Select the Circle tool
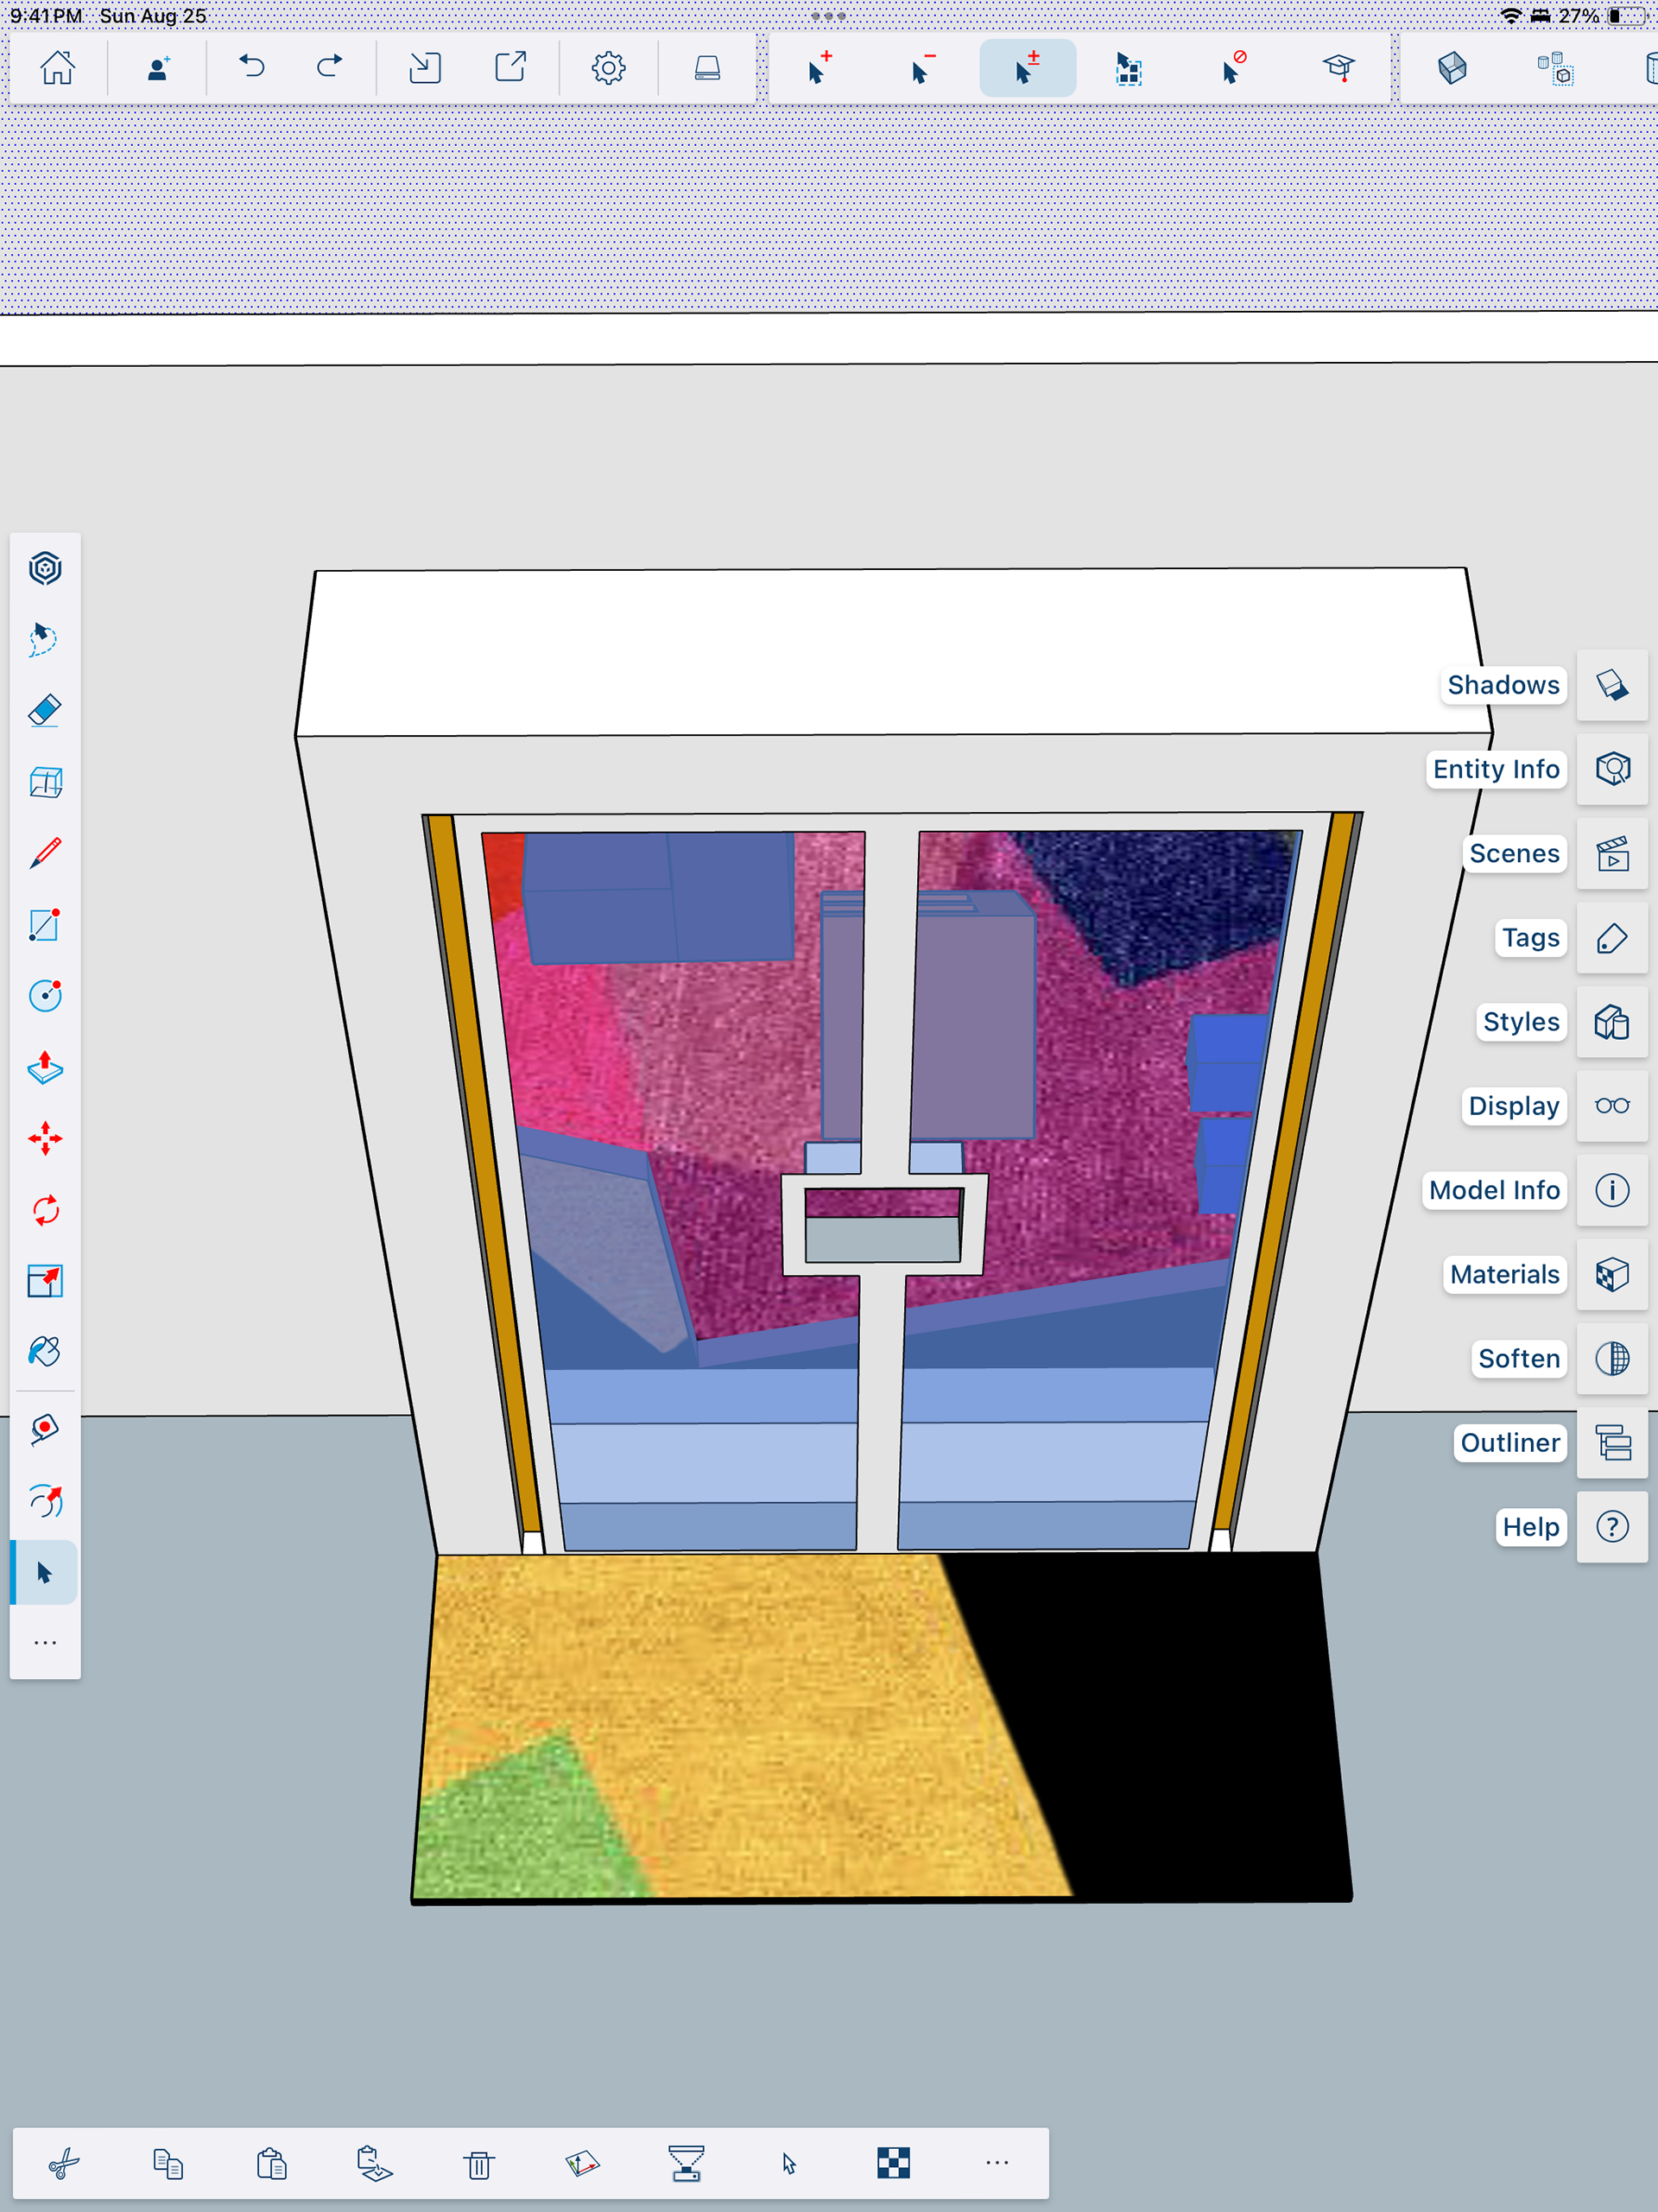 pyautogui.click(x=45, y=995)
